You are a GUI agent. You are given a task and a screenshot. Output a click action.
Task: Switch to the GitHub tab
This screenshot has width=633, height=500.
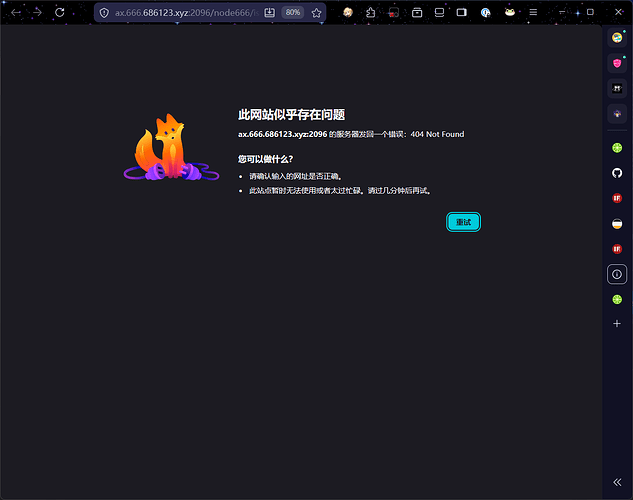pos(617,173)
